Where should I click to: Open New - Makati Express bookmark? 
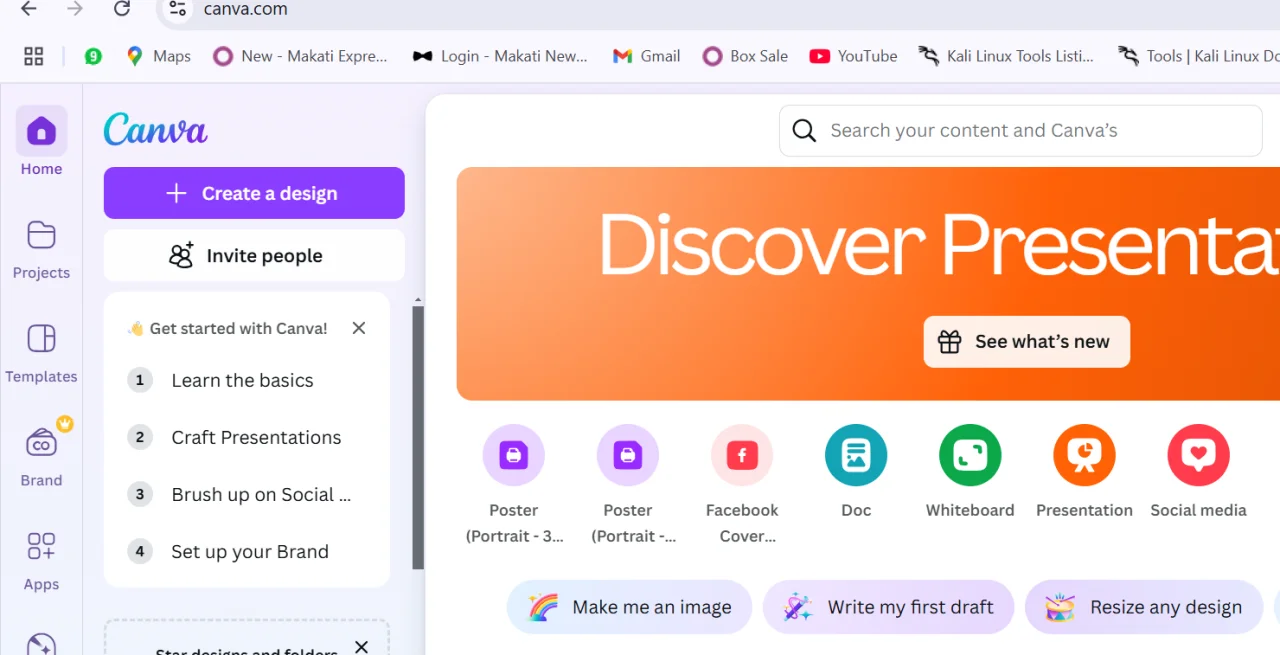pos(301,56)
